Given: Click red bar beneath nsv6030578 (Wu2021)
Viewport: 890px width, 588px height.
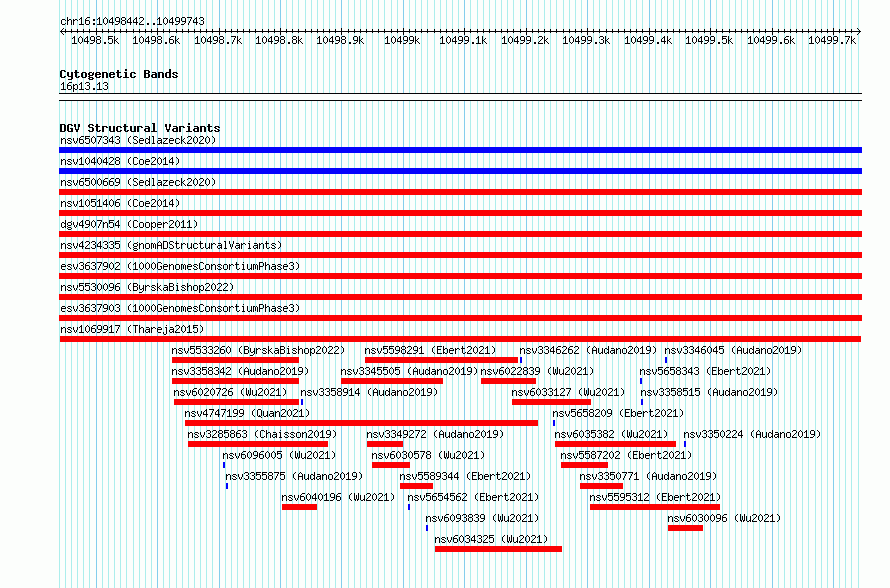Looking at the screenshot, I should coord(391,465).
